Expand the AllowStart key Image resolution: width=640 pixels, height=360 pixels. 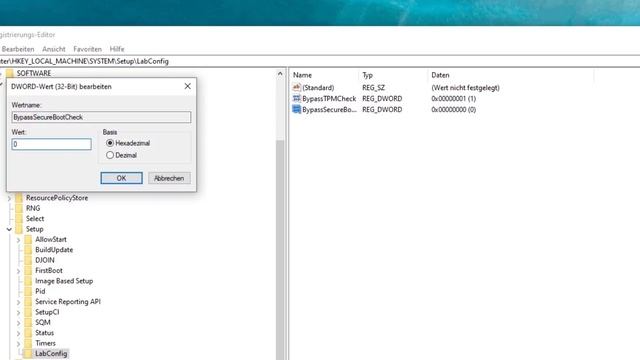click(x=18, y=240)
